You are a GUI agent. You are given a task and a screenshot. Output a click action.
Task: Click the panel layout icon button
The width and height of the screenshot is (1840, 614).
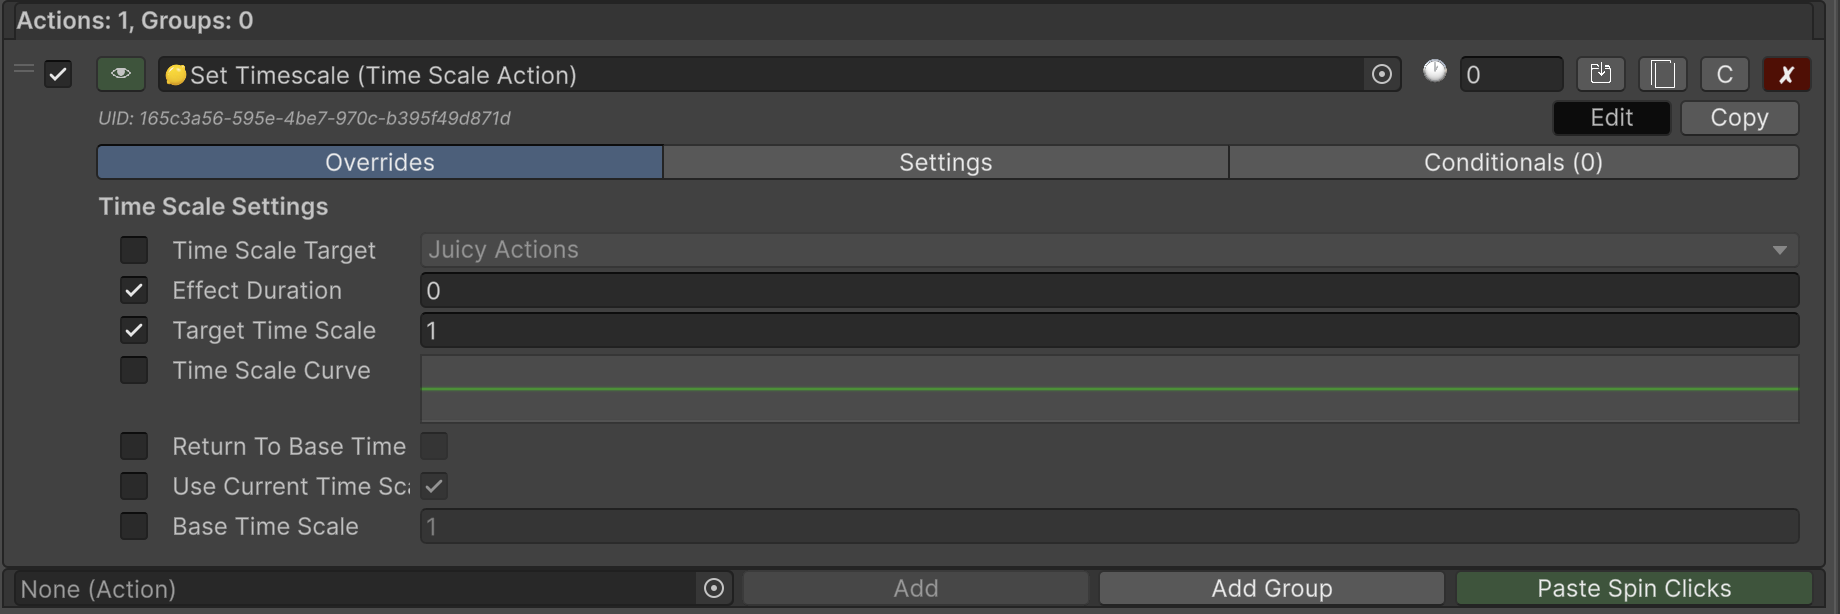[x=1663, y=74]
